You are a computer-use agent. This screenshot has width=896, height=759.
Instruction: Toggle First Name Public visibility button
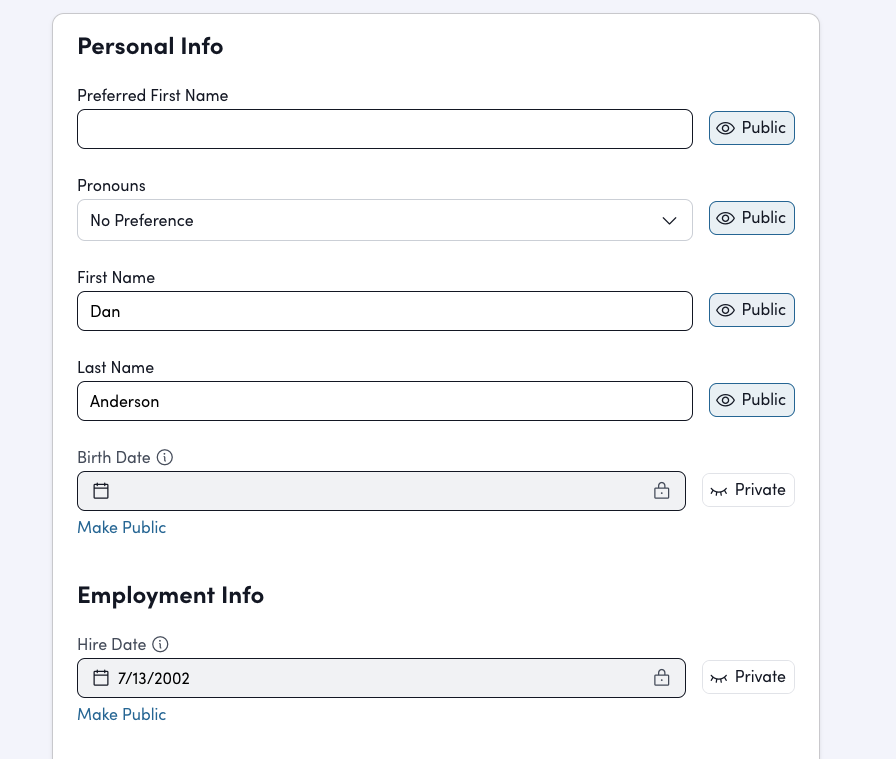(x=752, y=310)
